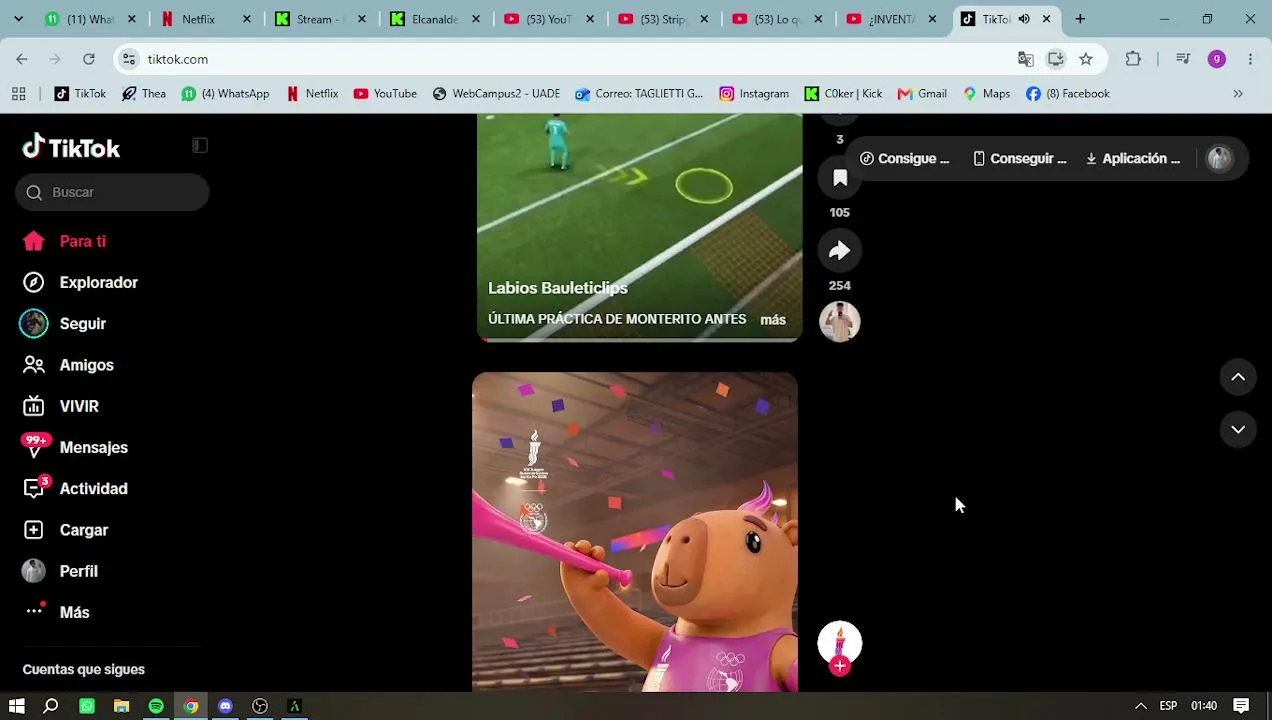Play the soccer field video
This screenshot has width=1272, height=720.
tap(639, 227)
